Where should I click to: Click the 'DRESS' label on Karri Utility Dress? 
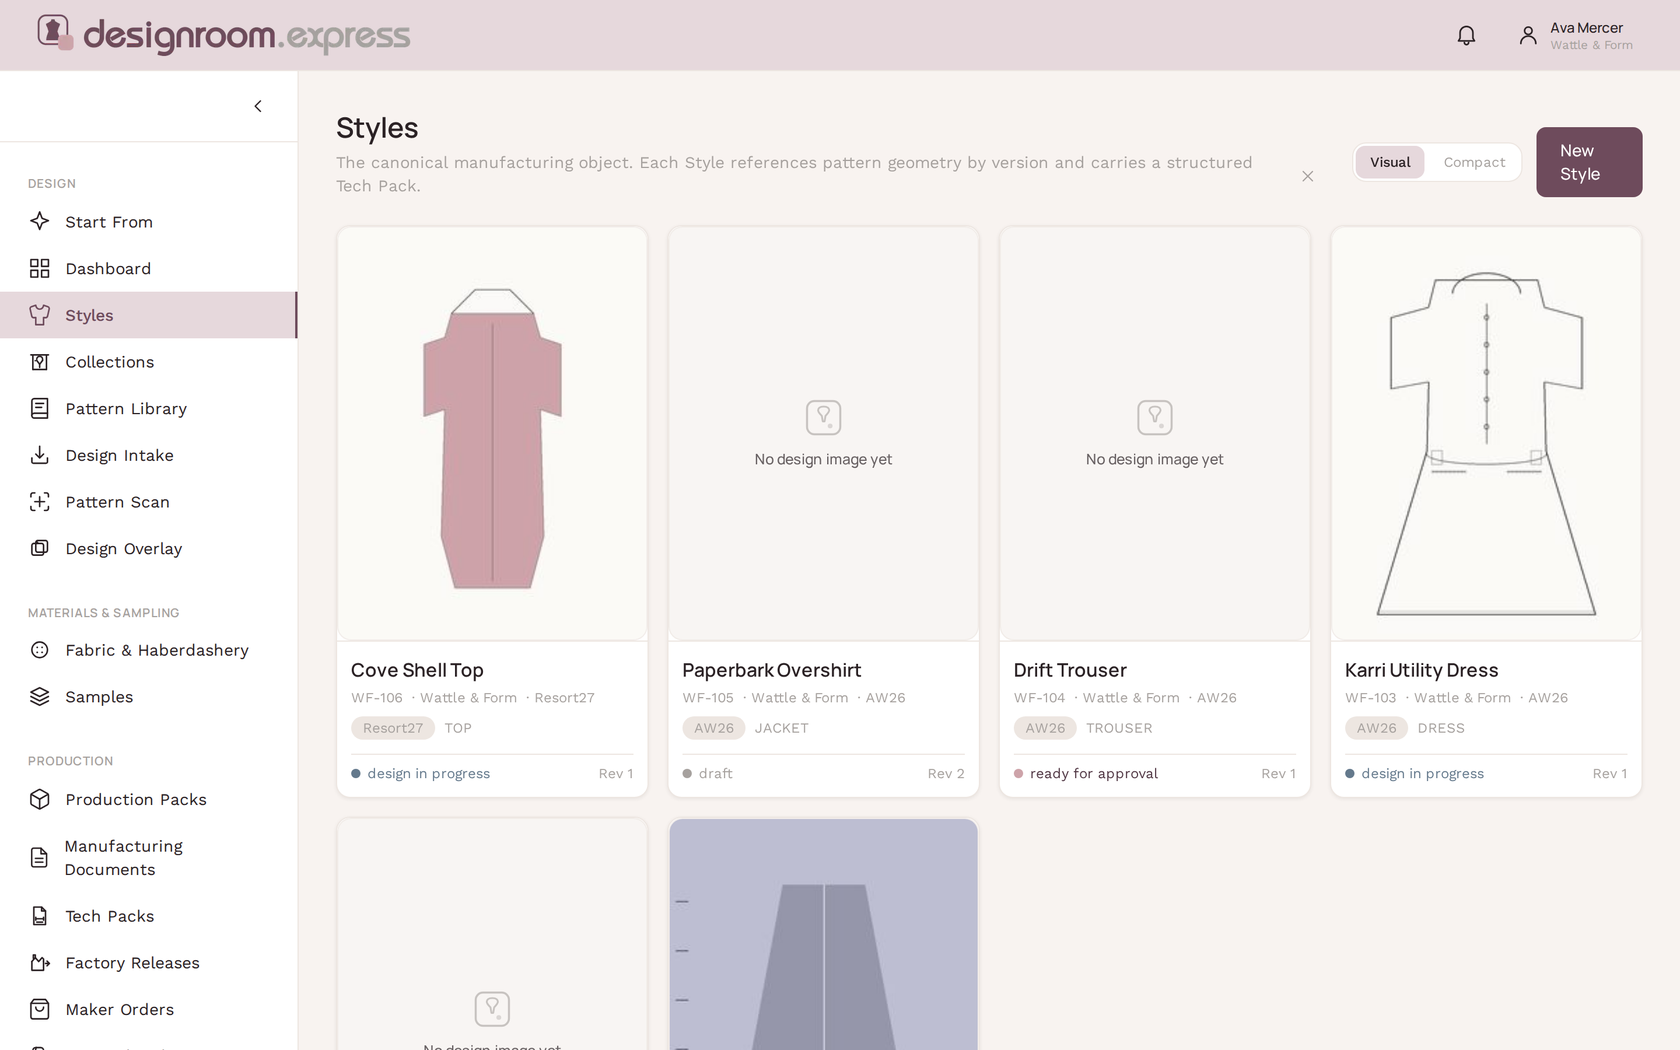click(1441, 728)
